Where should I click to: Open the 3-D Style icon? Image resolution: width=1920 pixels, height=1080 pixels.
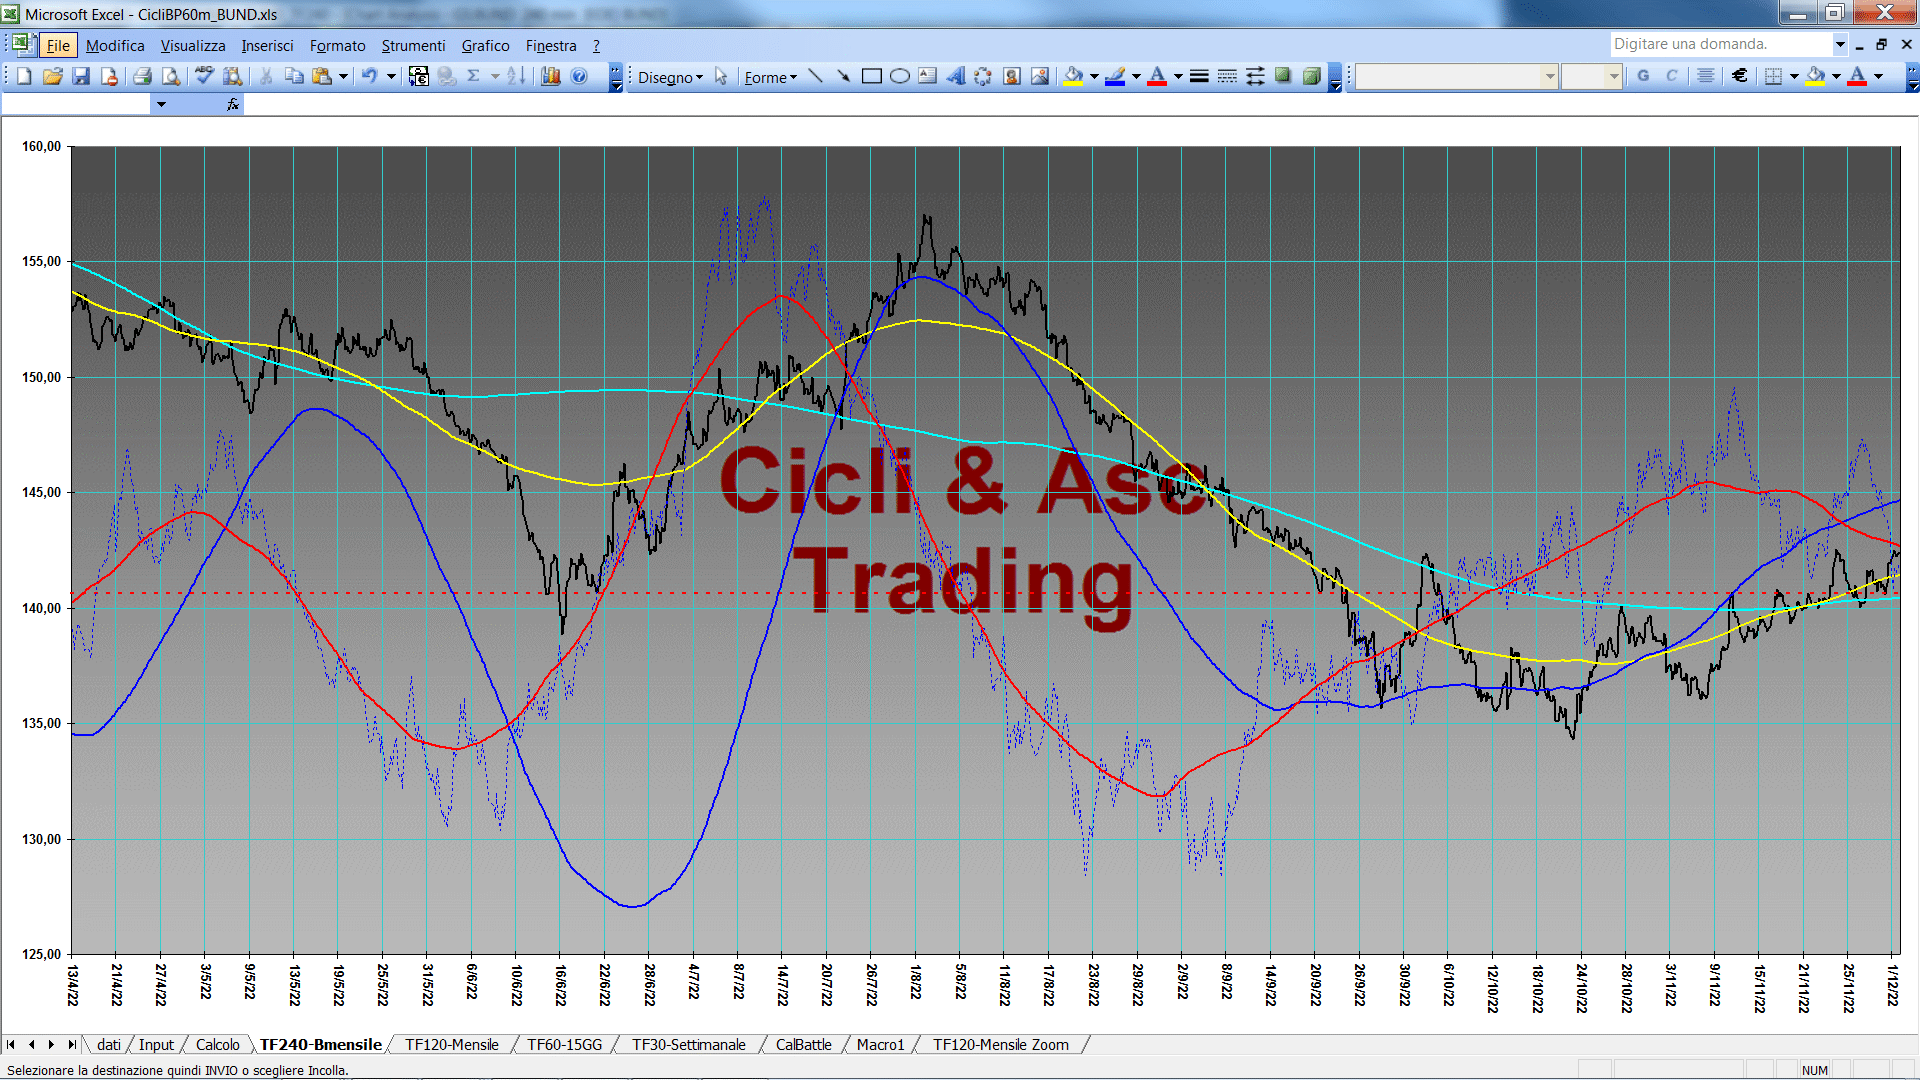tap(1311, 76)
